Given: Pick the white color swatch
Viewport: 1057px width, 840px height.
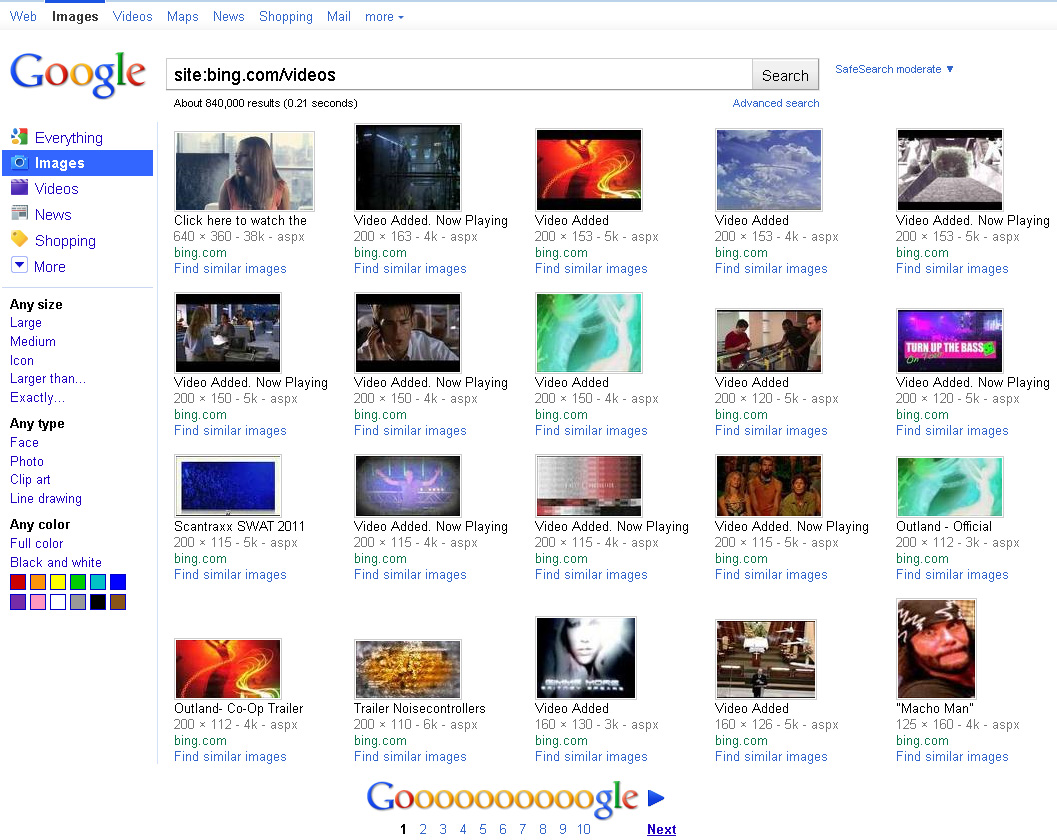Looking at the screenshot, I should (x=58, y=602).
